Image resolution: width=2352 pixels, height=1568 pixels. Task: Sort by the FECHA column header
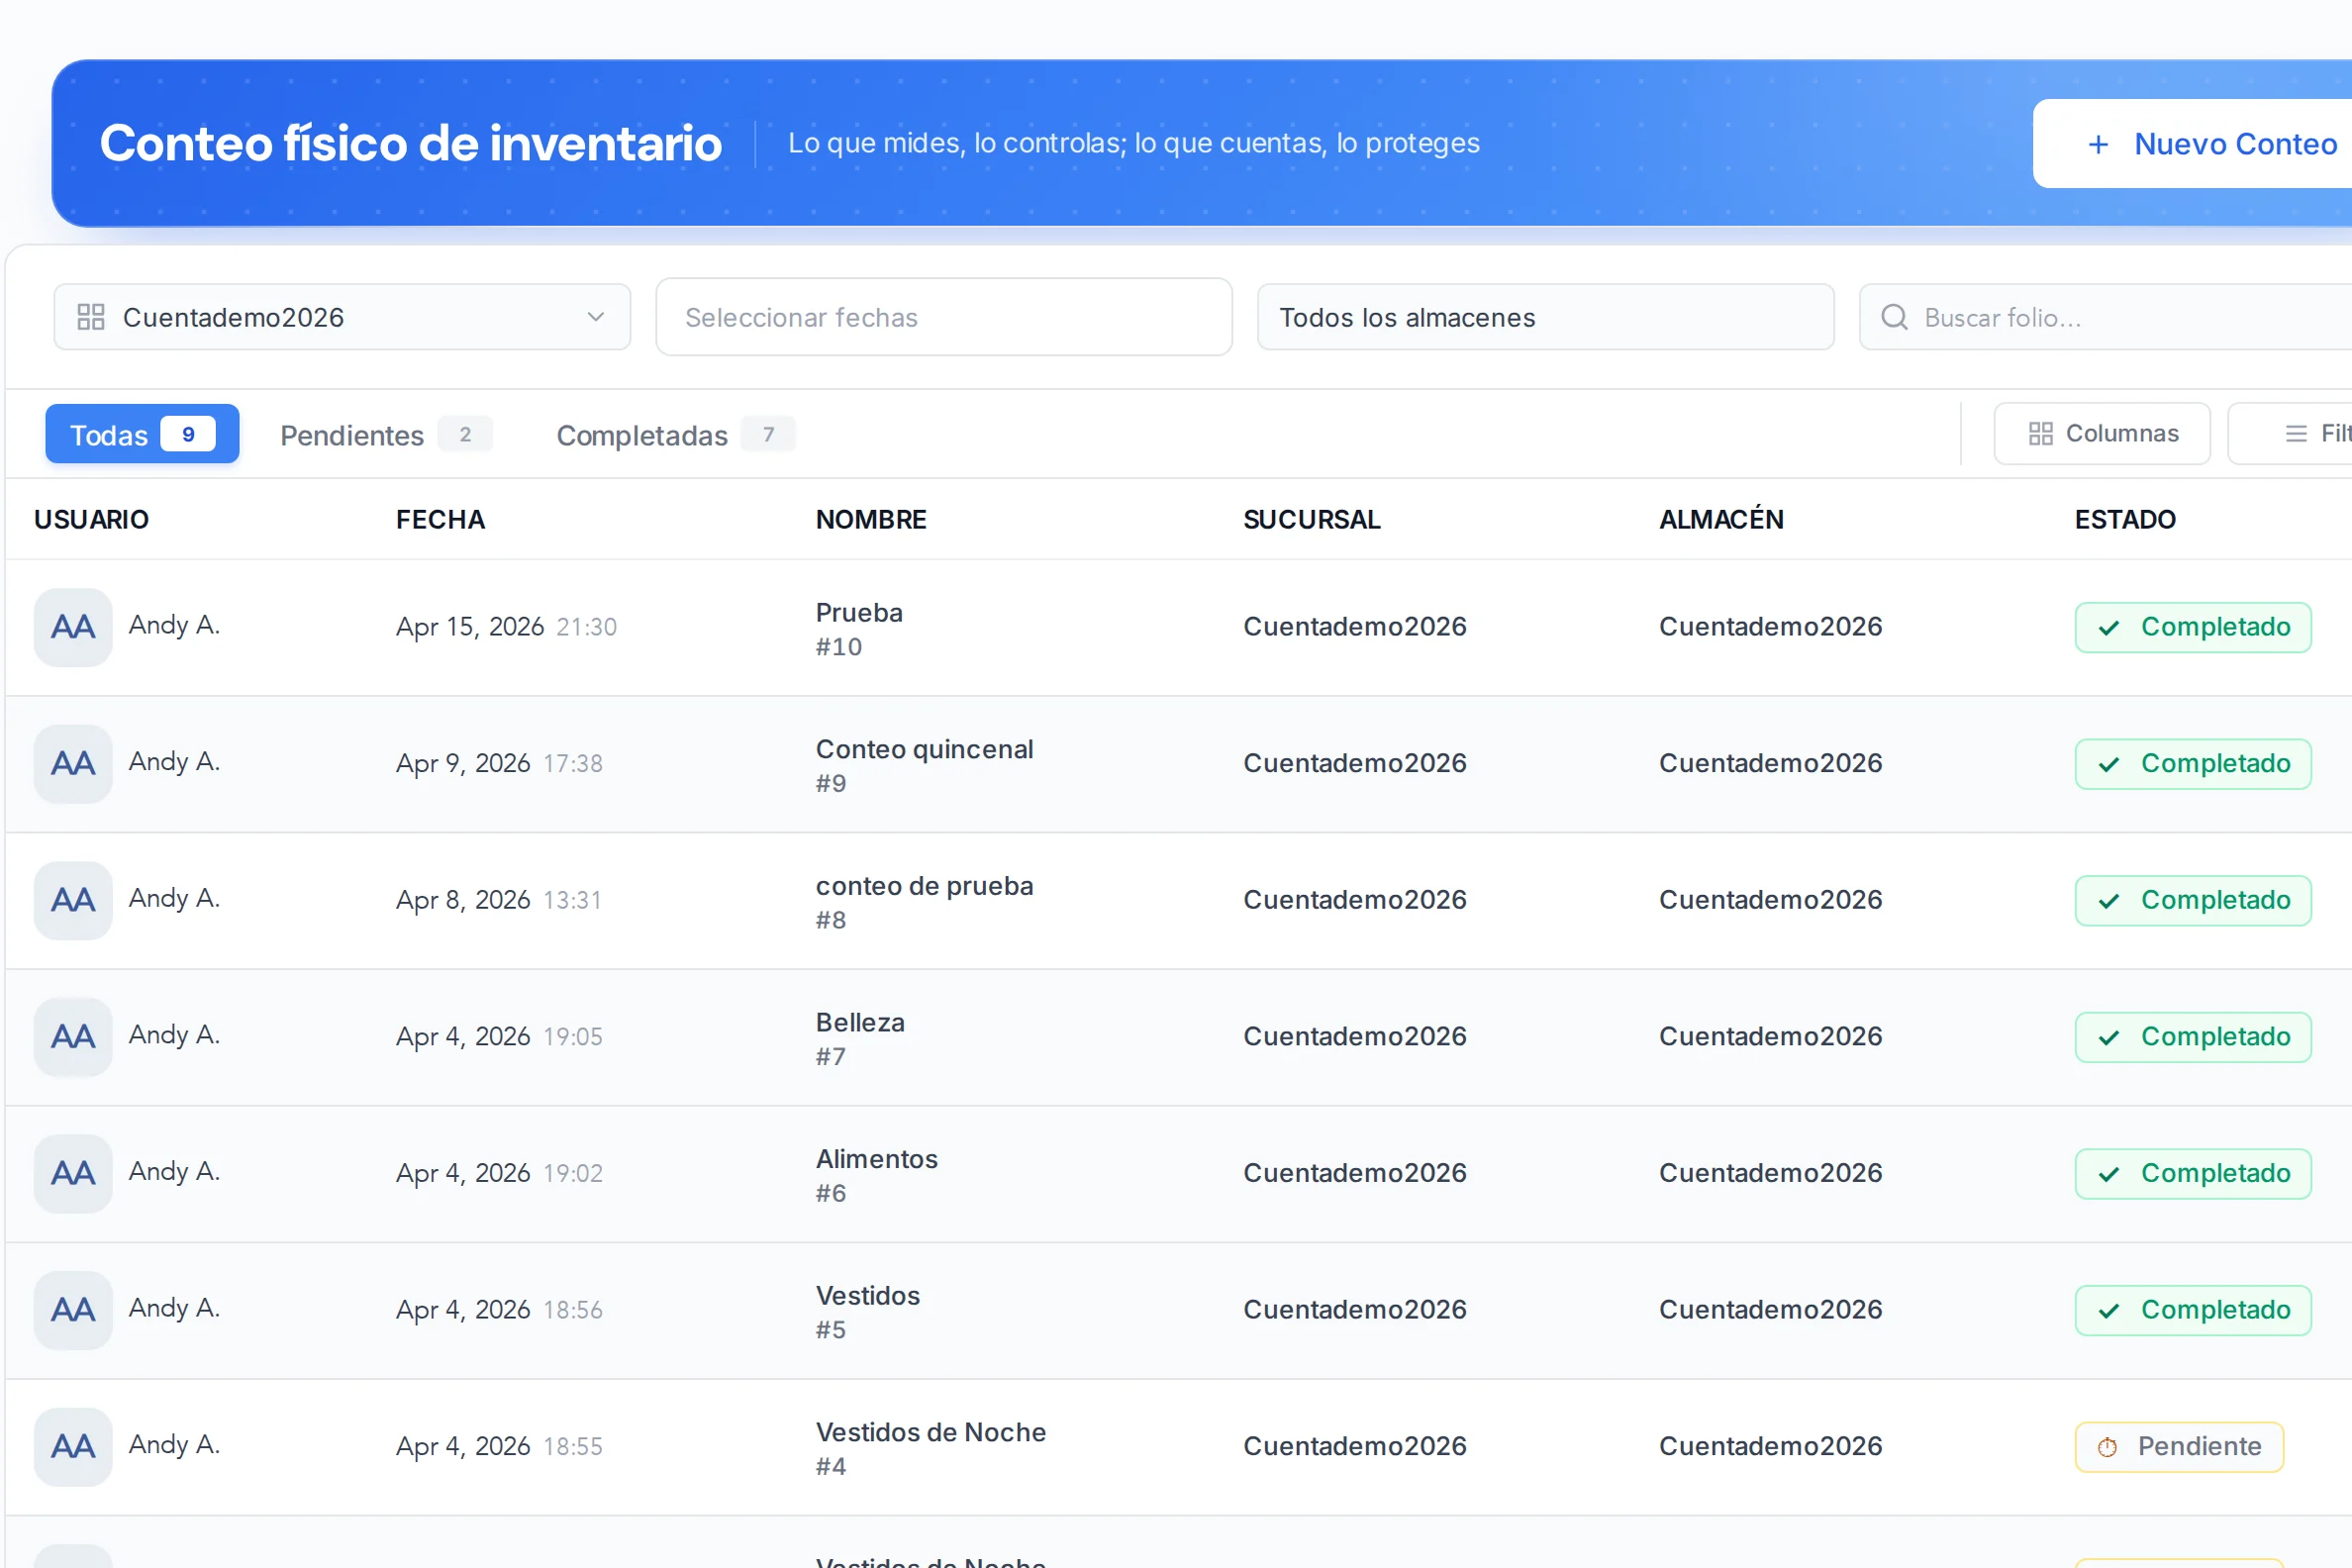coord(440,520)
